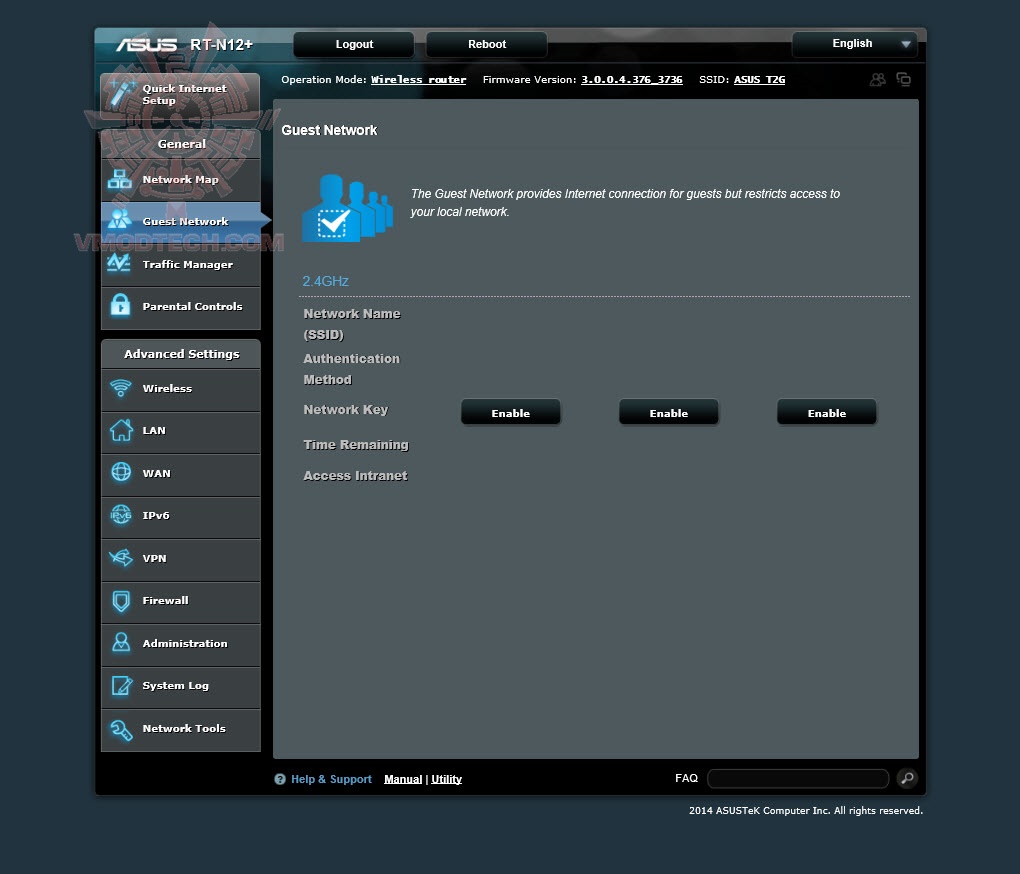
Task: Click the large Guest Network illustration
Action: click(x=347, y=208)
